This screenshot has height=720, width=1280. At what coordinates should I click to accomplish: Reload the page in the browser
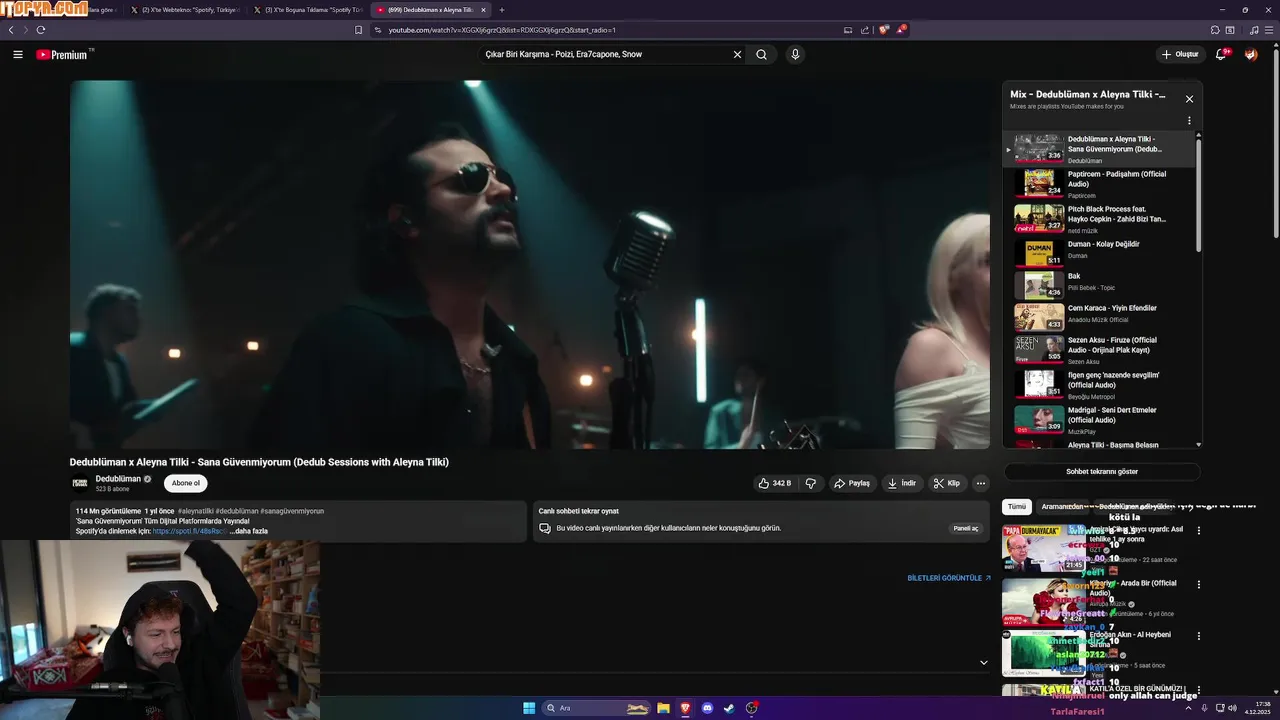(x=41, y=30)
